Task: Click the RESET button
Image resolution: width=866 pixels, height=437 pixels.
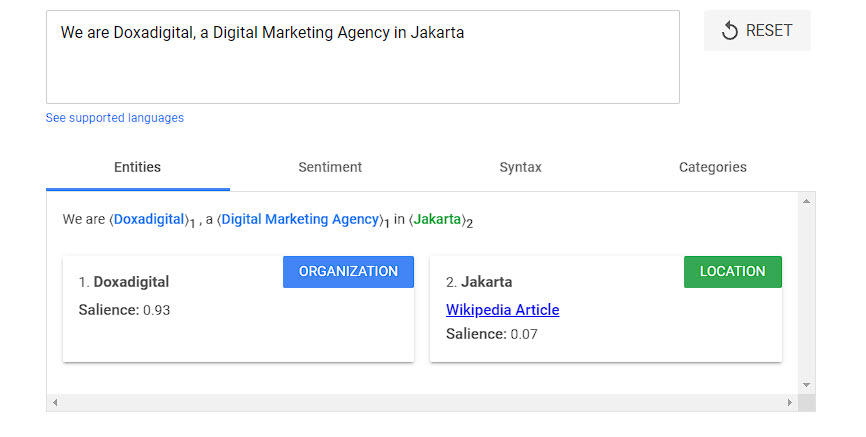Action: pyautogui.click(x=757, y=30)
